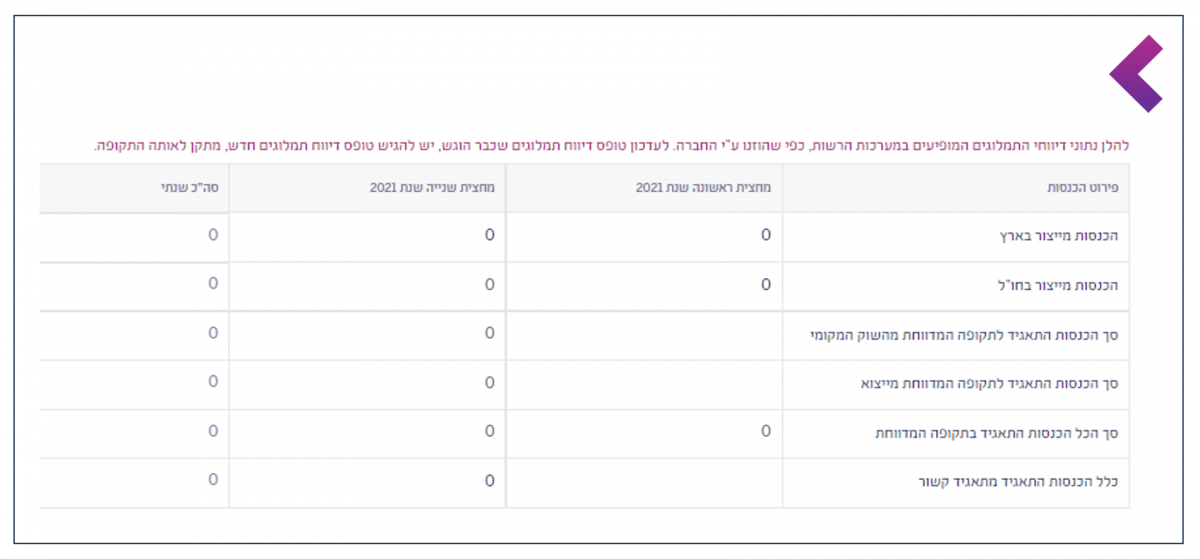Select second-half 2021 field for 'הכנסות מייצור בחו"ל'
1200x559 pixels.
368,284
